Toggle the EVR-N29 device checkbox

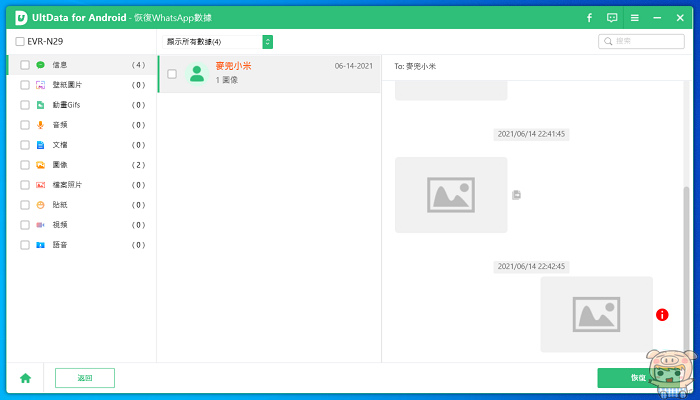point(20,42)
